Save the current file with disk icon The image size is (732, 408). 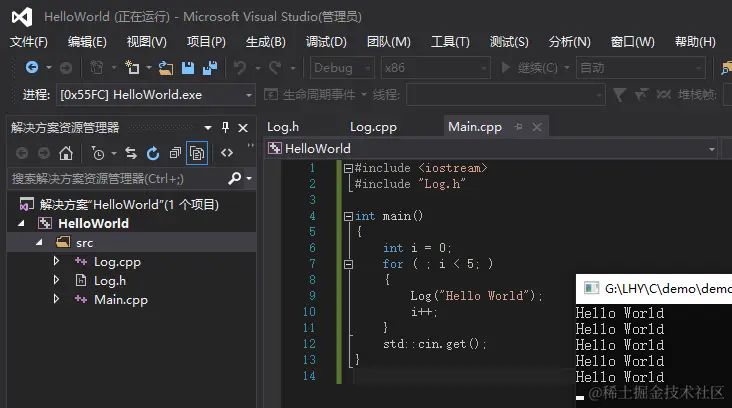click(188, 68)
